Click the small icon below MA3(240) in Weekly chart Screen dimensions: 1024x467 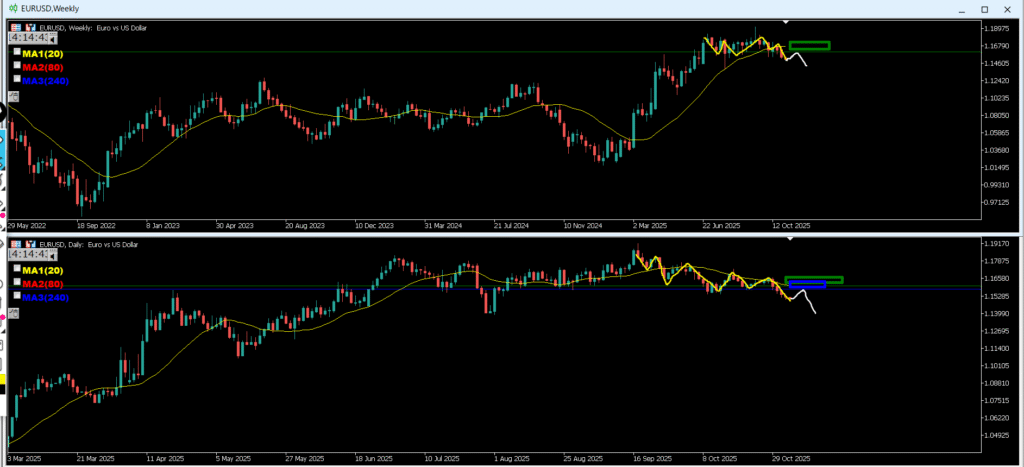point(14,96)
